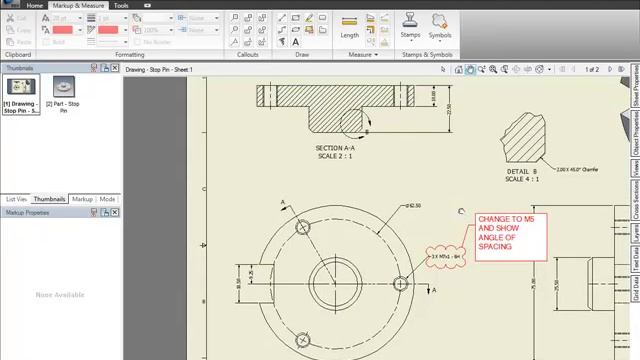Open the font size dropdown
The width and height of the screenshot is (640, 360).
pyautogui.click(x=80, y=18)
